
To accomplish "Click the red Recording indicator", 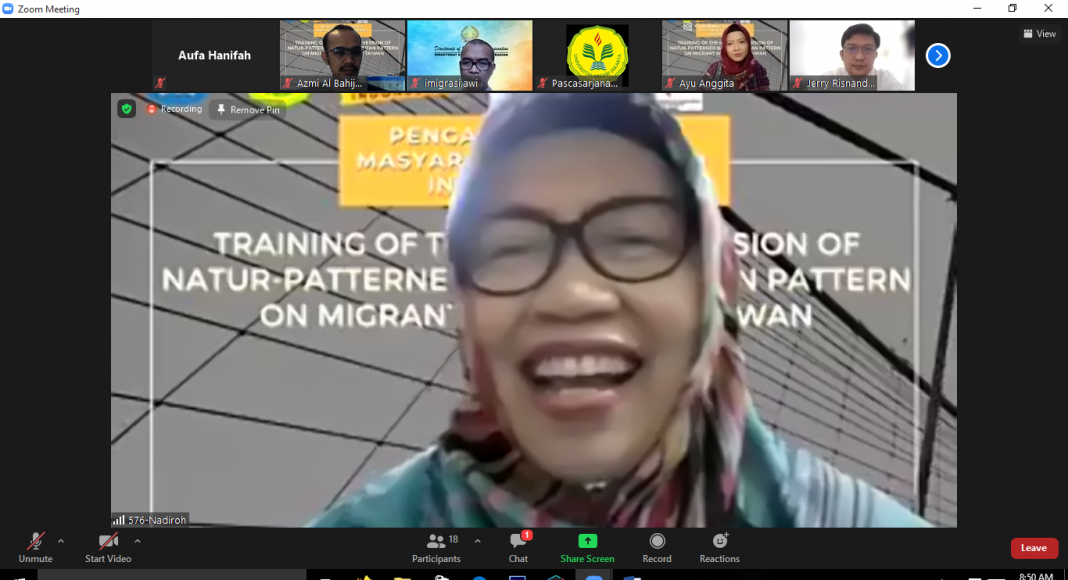I will pyautogui.click(x=174, y=109).
